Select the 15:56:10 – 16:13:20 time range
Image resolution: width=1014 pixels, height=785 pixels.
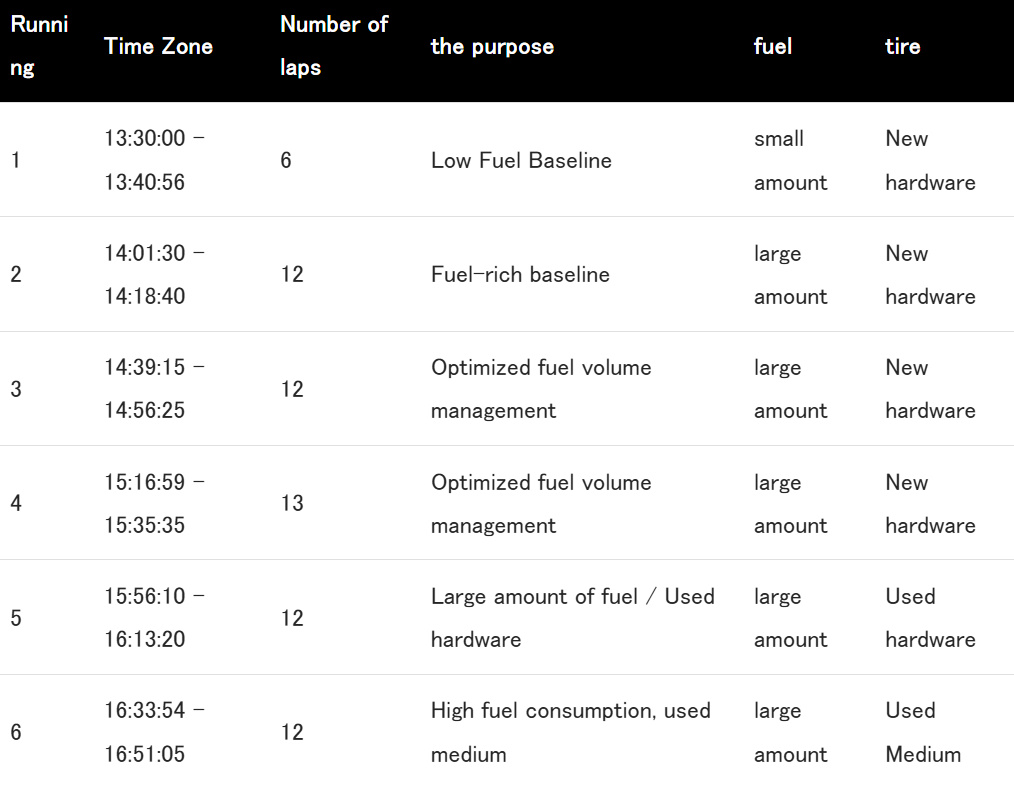tap(154, 618)
